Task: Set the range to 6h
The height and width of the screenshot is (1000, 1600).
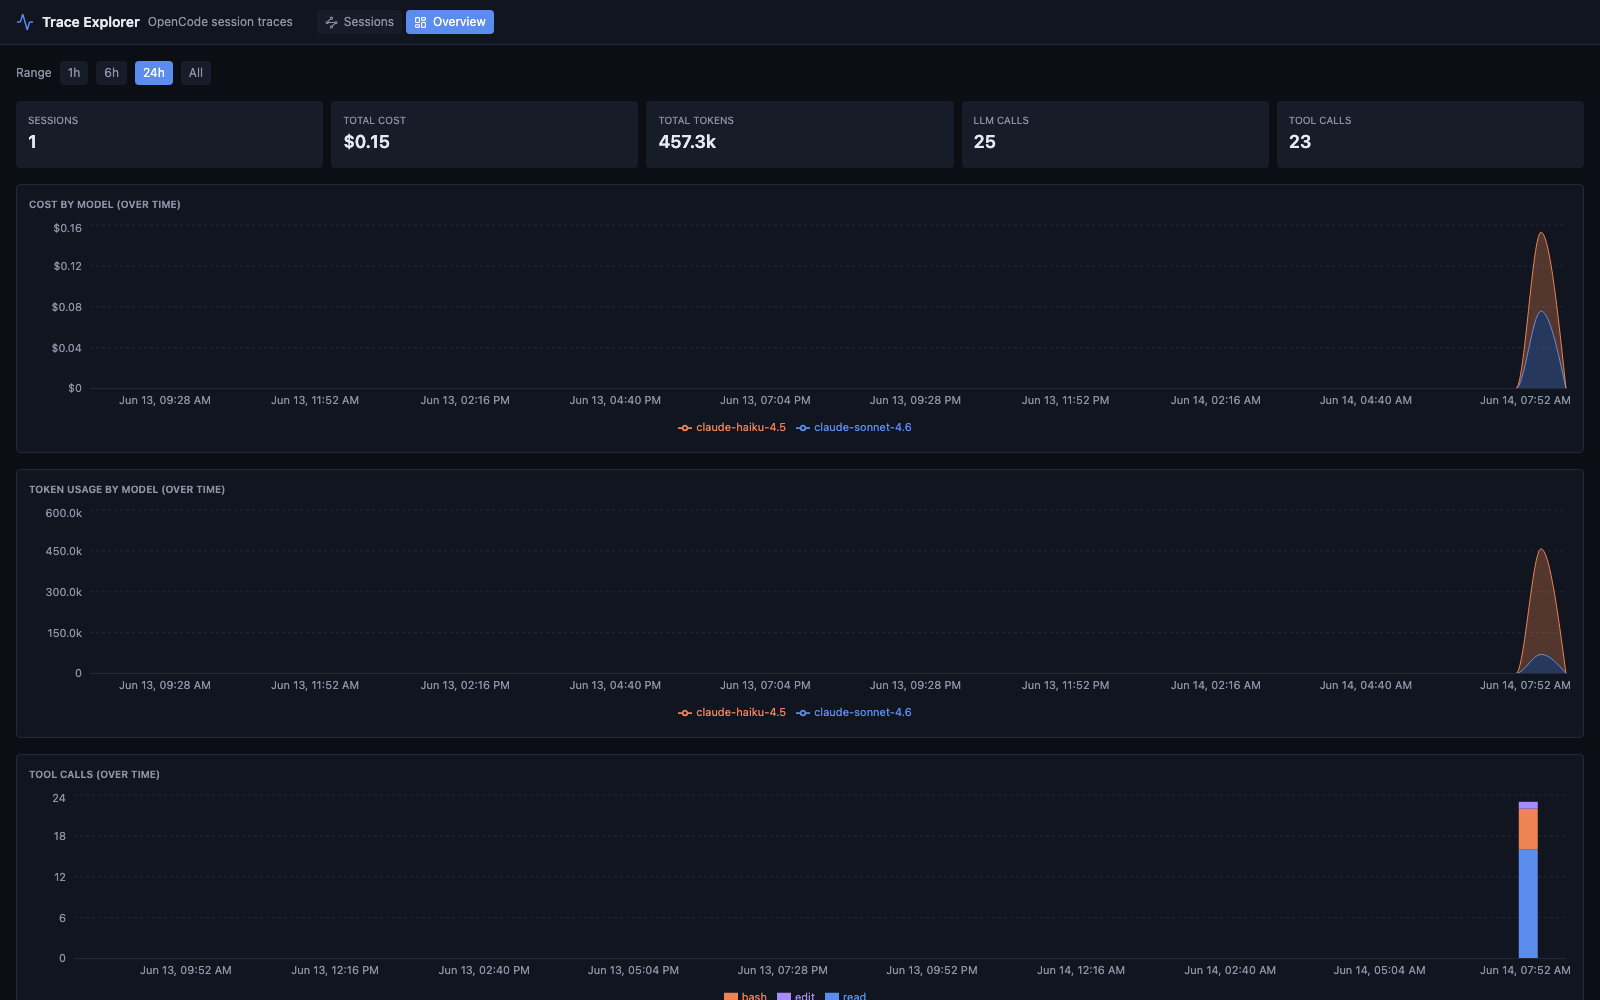Action: click(112, 73)
